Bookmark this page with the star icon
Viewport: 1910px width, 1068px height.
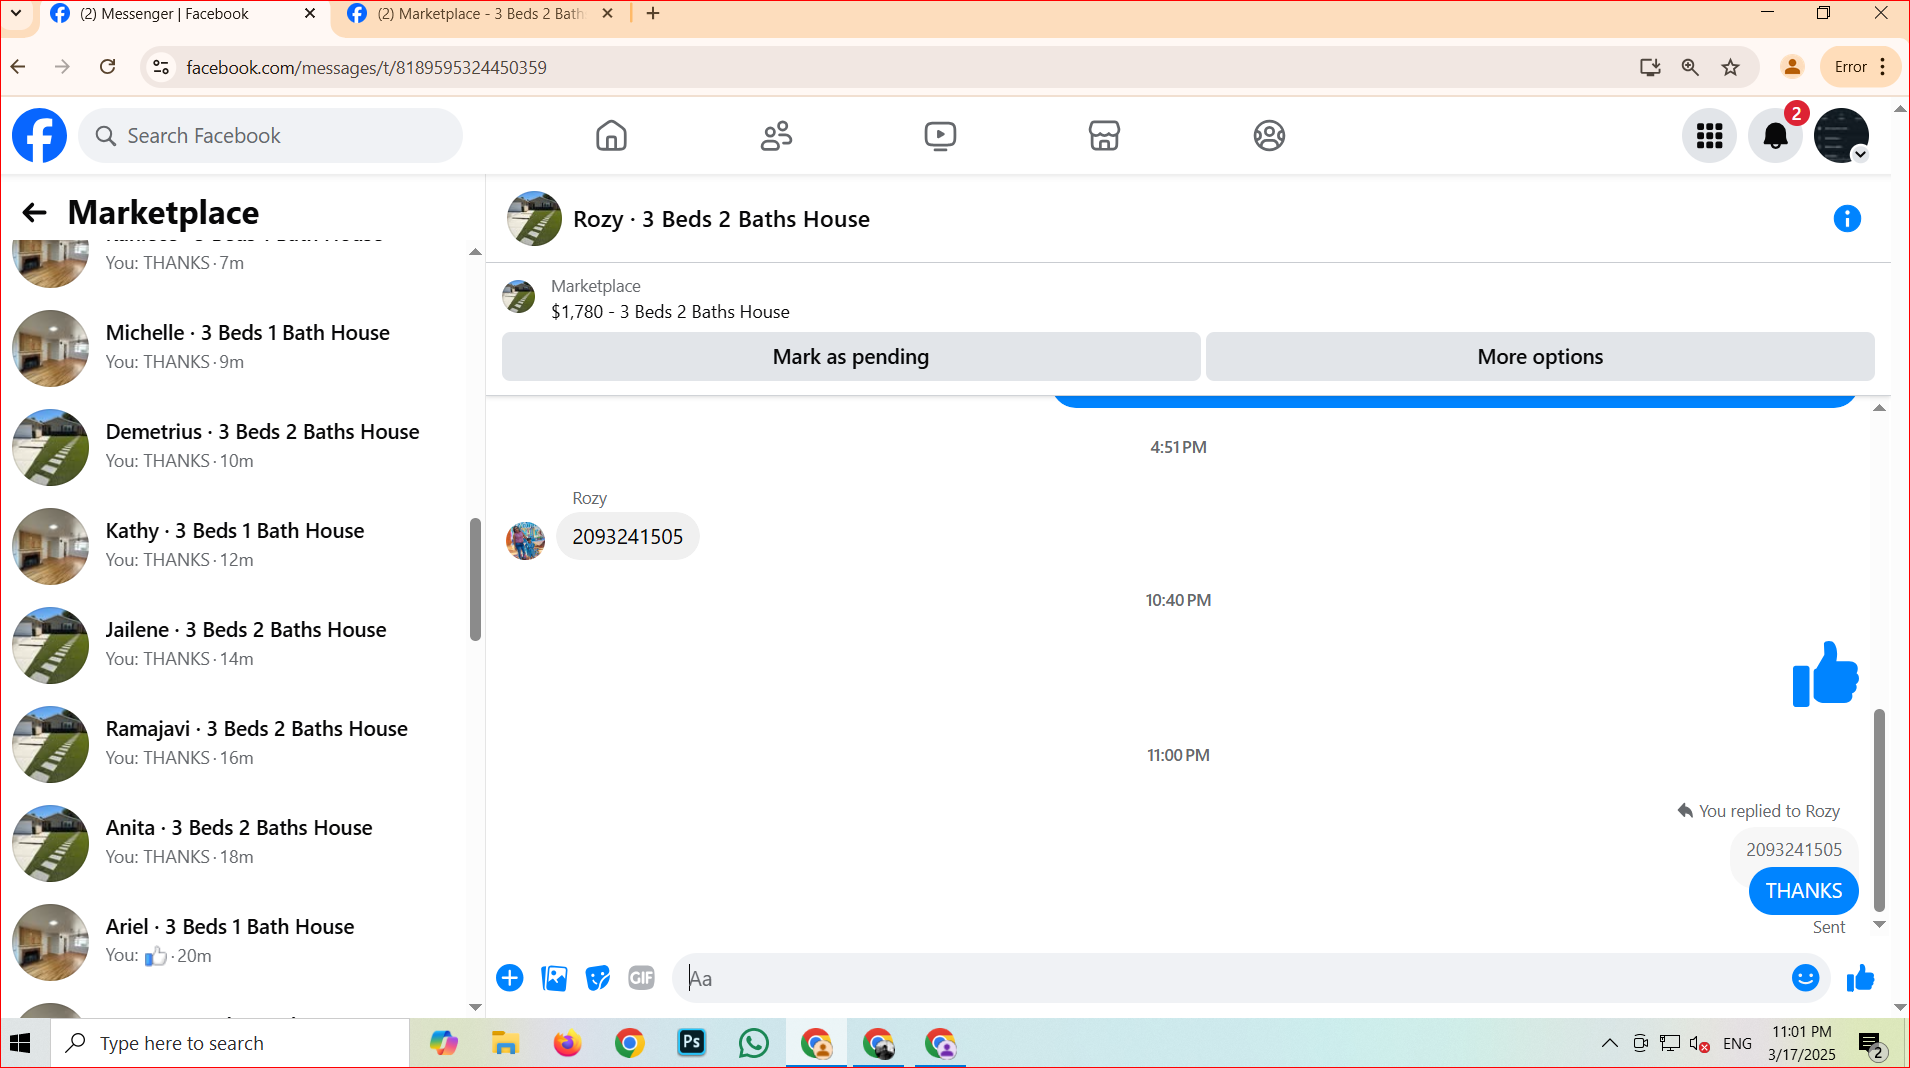point(1731,67)
